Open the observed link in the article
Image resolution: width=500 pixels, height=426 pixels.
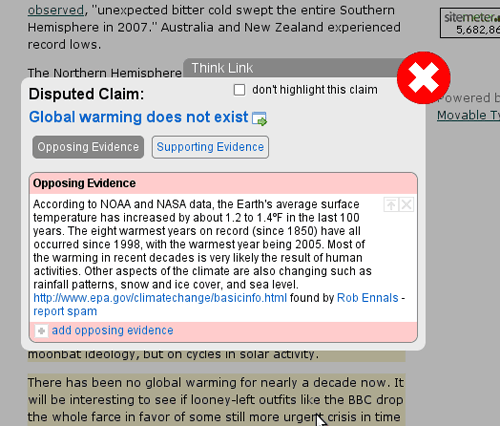(x=56, y=10)
